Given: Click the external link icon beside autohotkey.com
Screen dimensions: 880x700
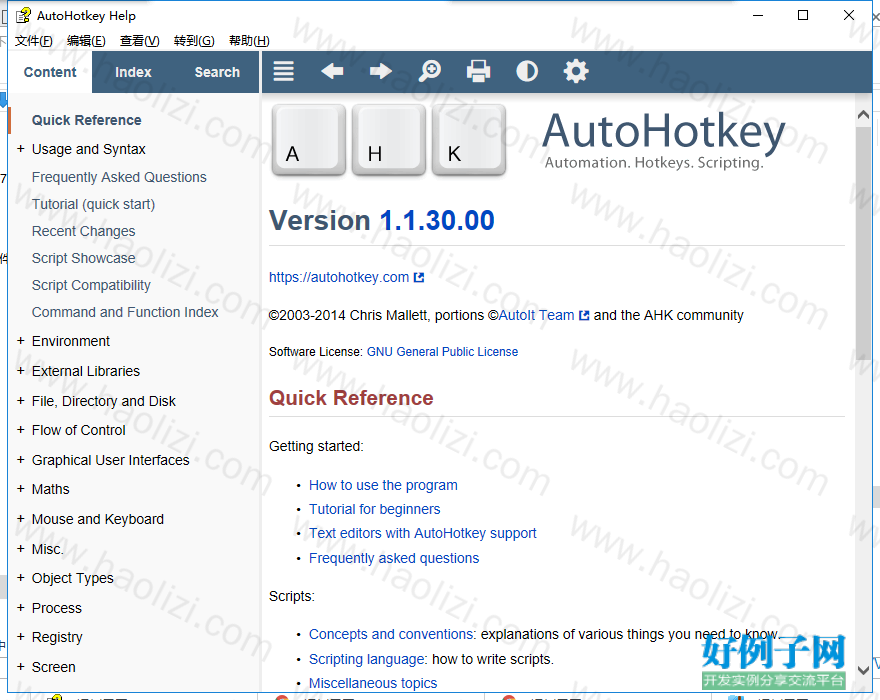Looking at the screenshot, I should [419, 277].
